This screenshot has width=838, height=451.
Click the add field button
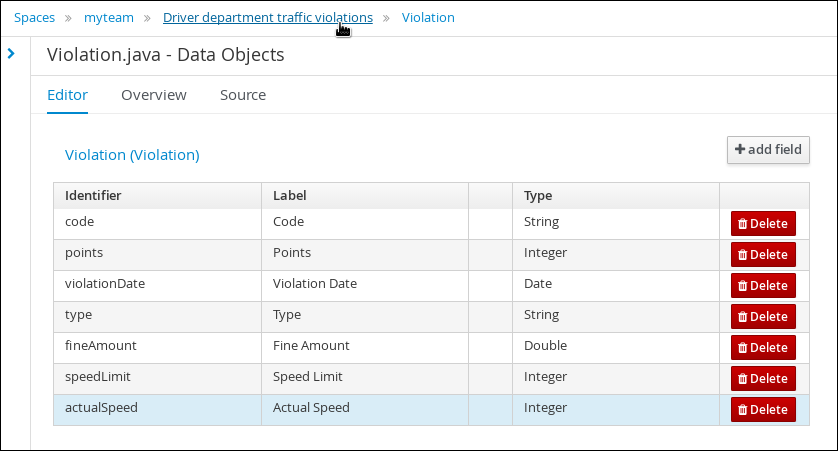pyautogui.click(x=768, y=150)
